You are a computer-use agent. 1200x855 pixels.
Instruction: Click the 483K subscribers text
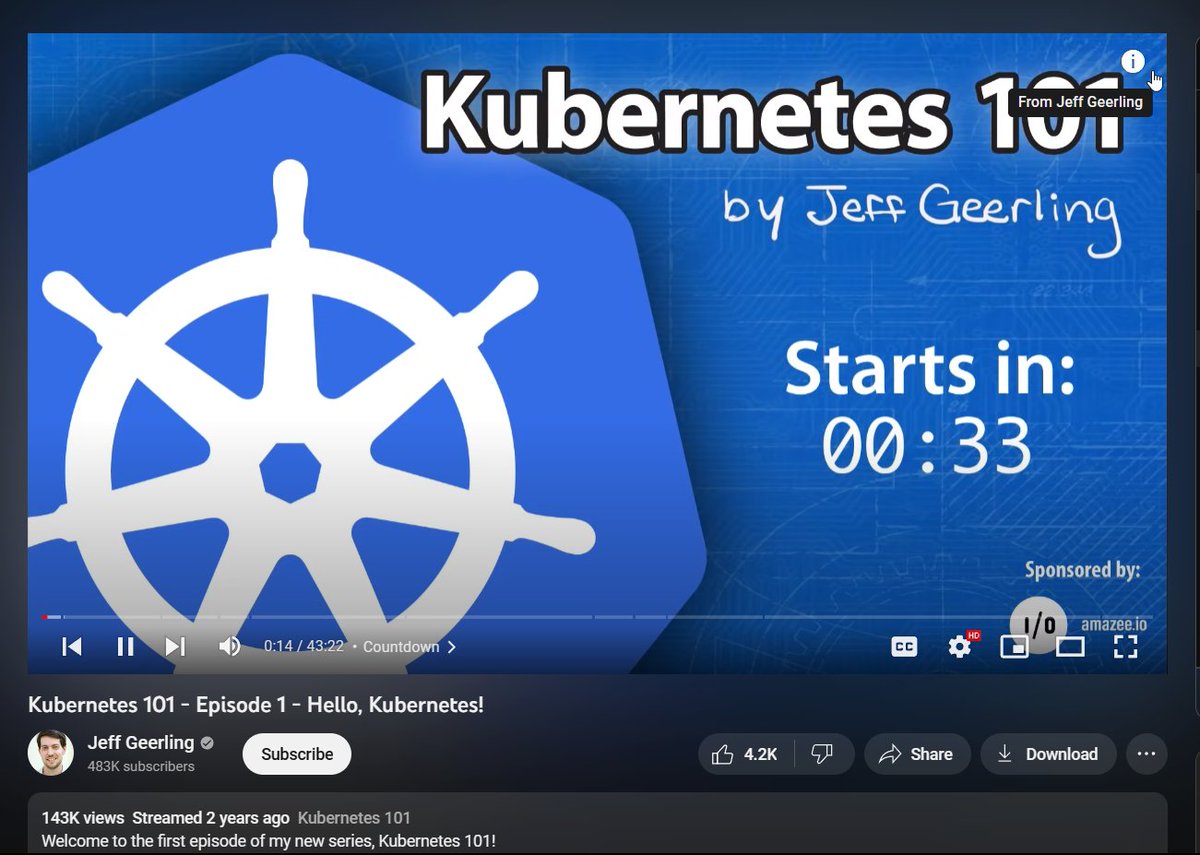pyautogui.click(x=141, y=766)
